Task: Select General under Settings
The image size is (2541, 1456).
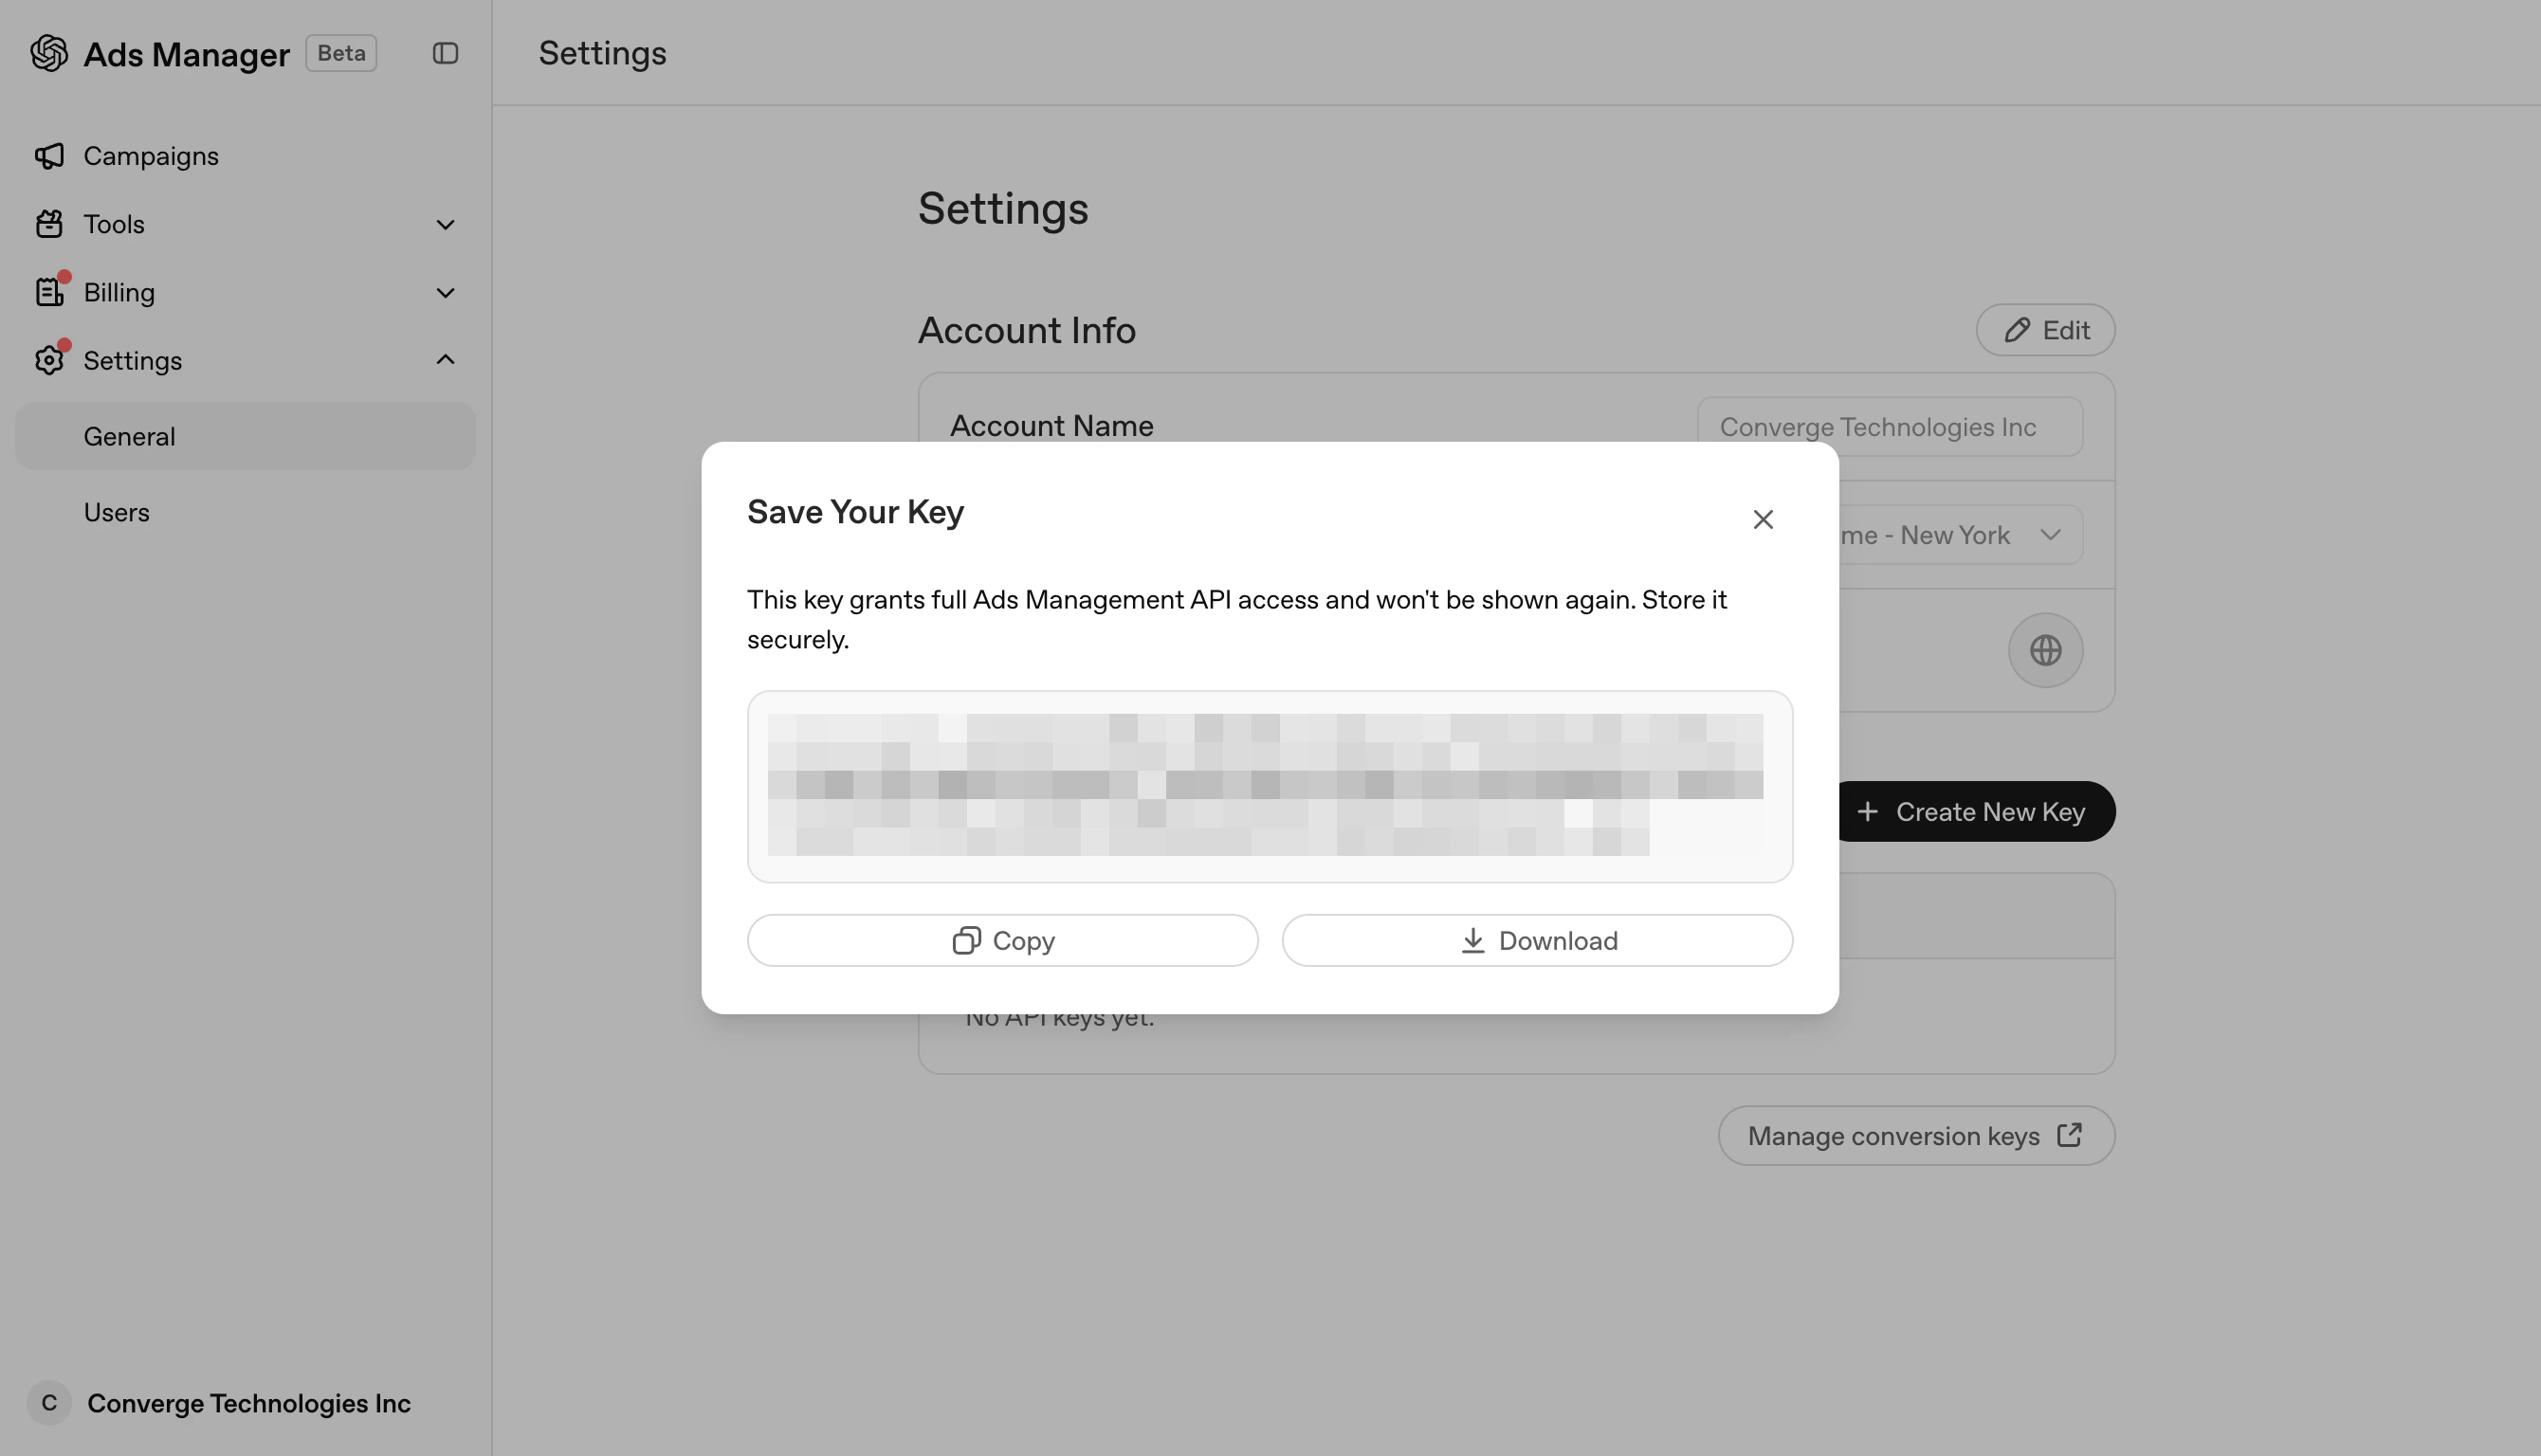Action: point(245,436)
